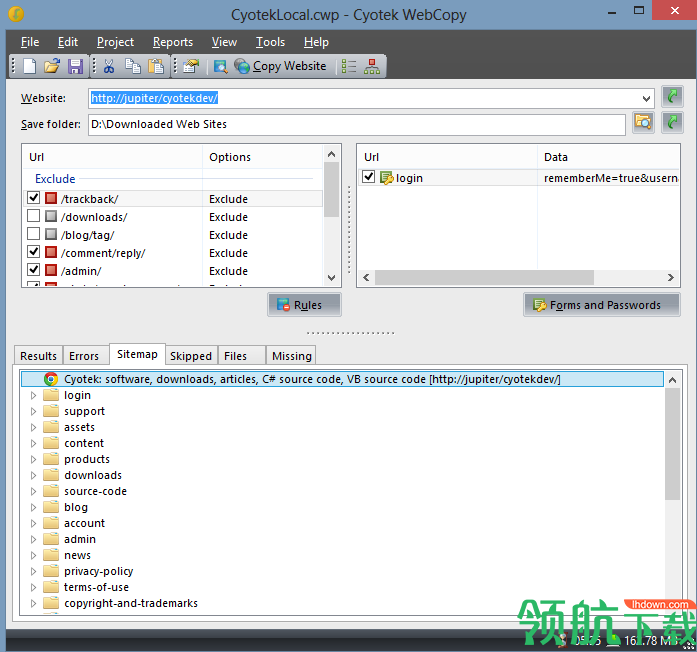Open the File menu
Viewport: 697px width, 652px height.
pos(30,42)
